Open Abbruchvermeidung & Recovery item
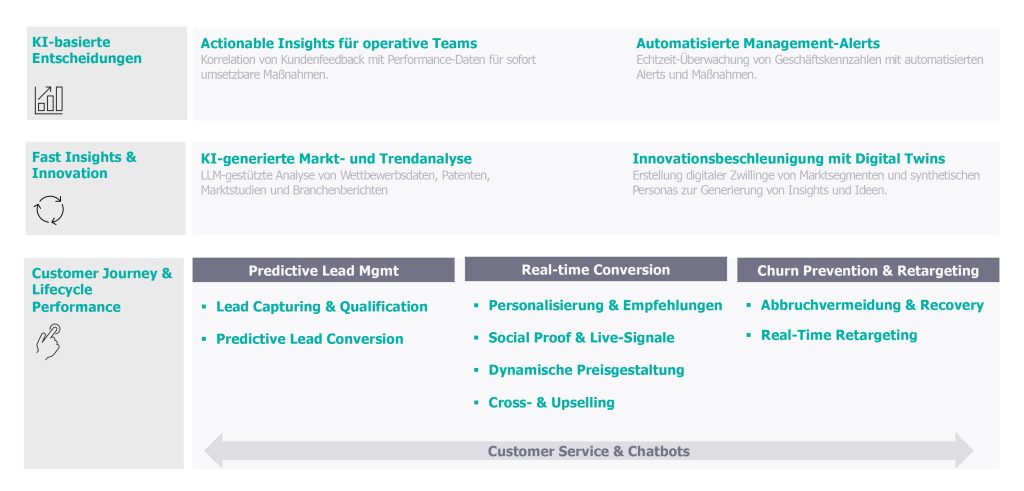 click(871, 305)
